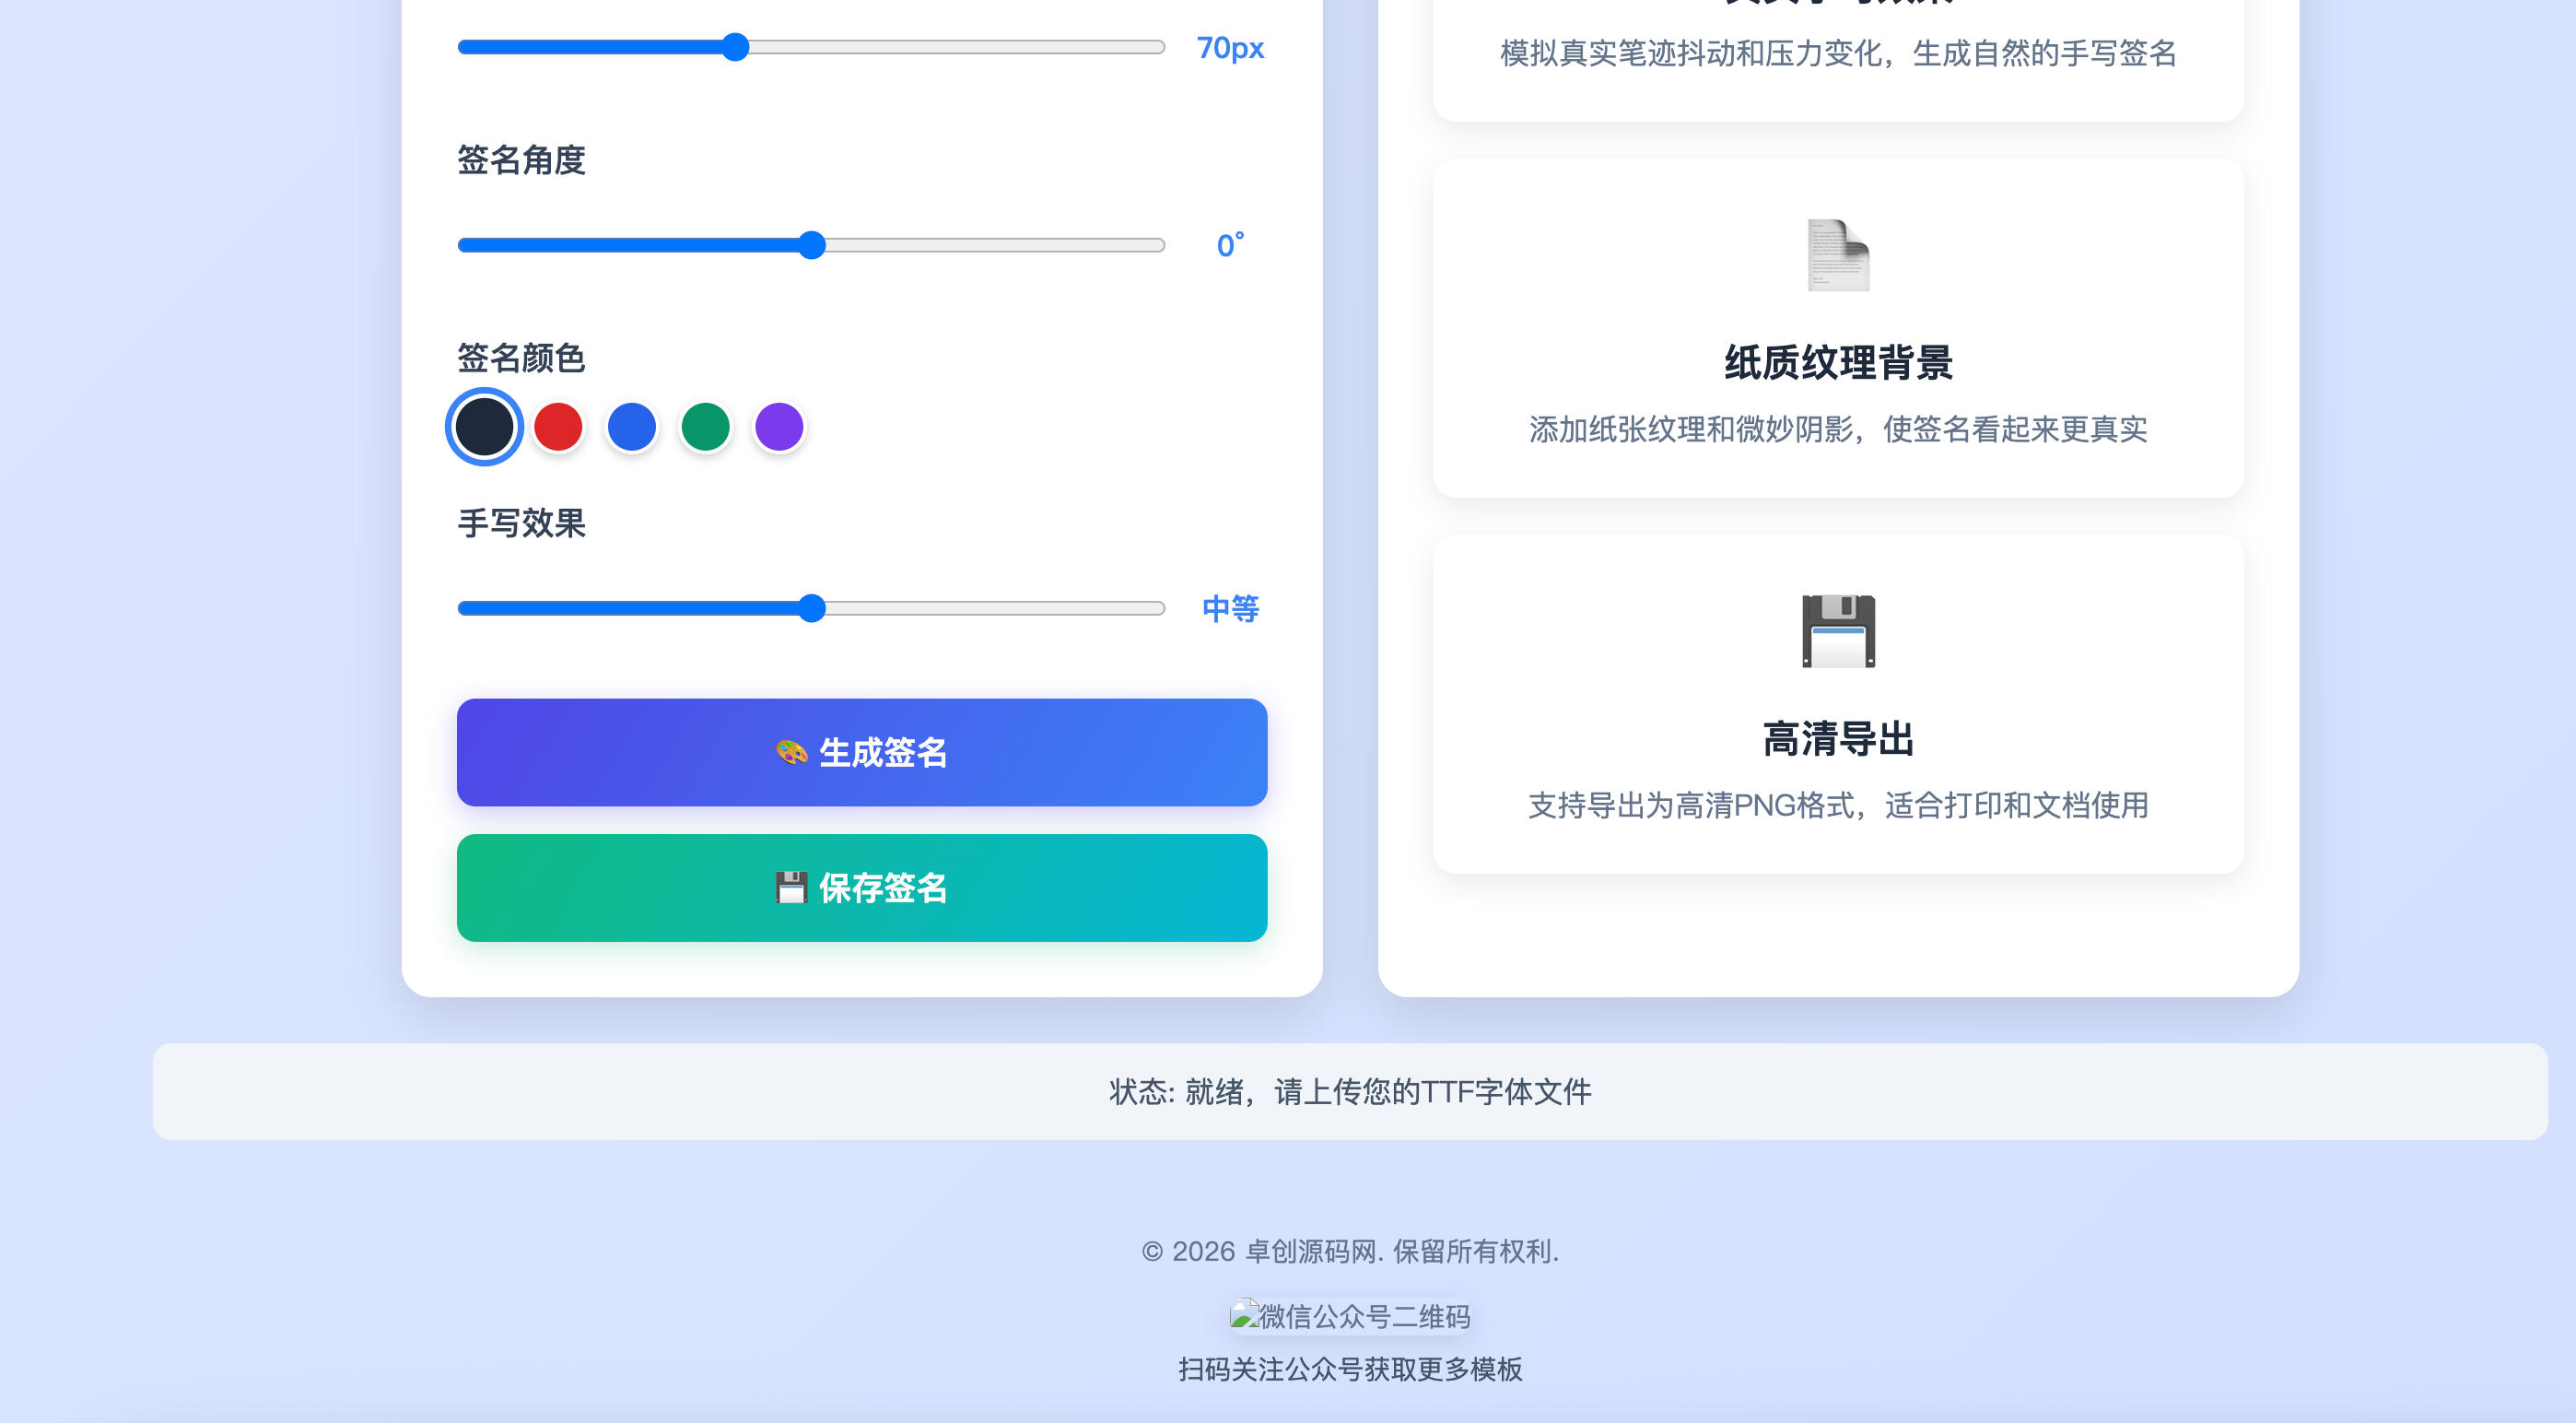Click the description 支持导出为高清PNG格式
The width and height of the screenshot is (2576, 1423).
1691,805
